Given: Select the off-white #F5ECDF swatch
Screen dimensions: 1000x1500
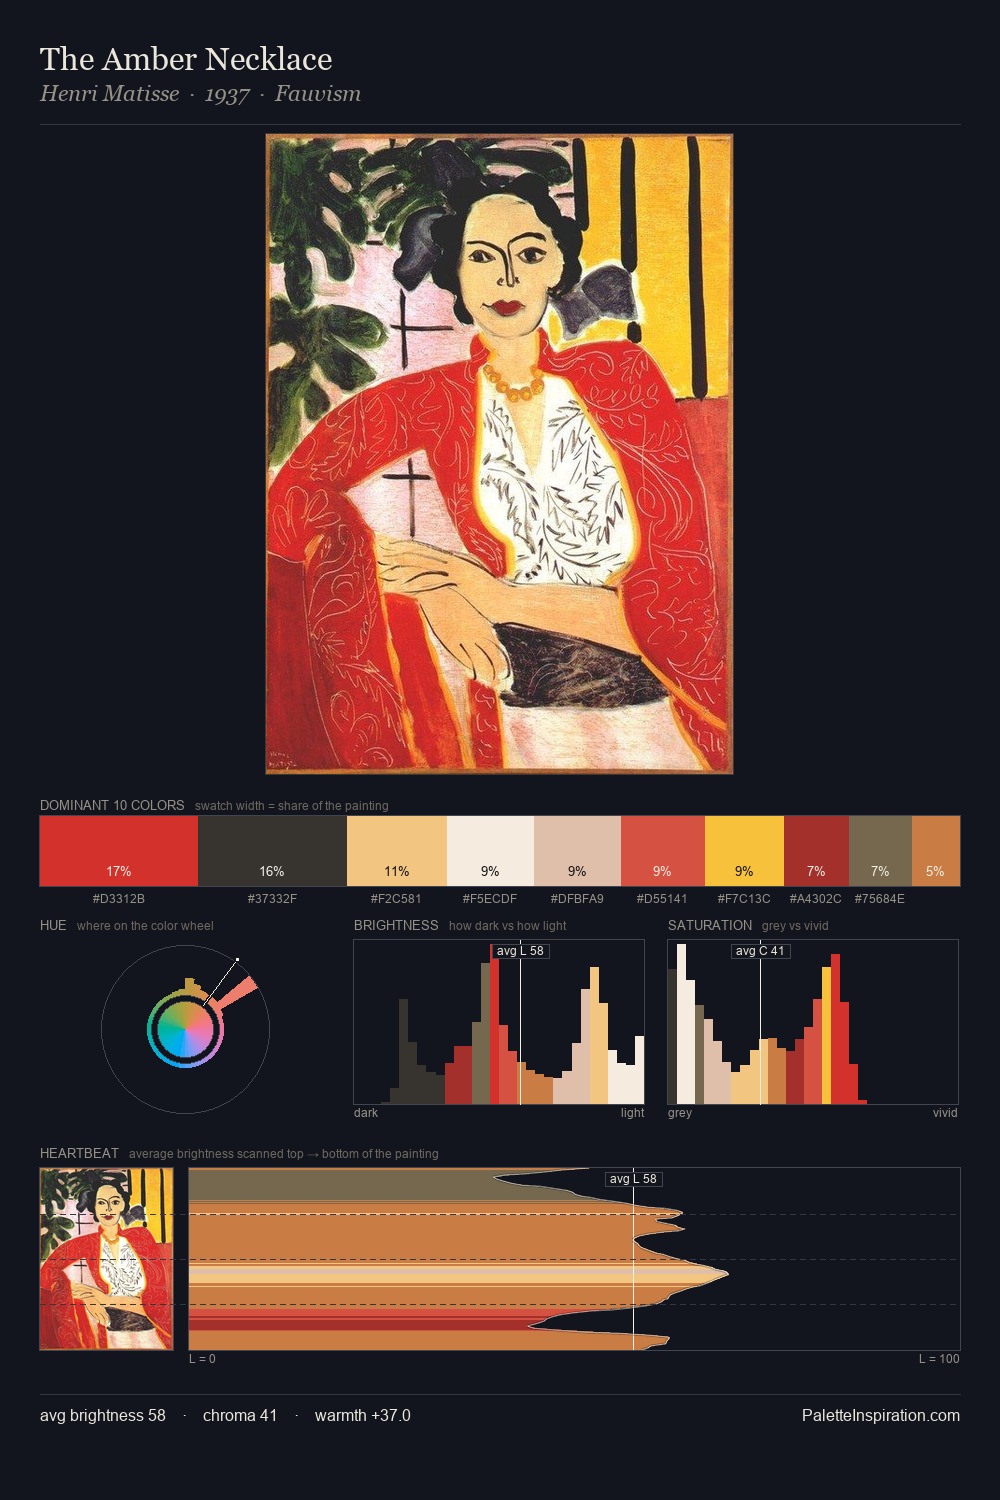Looking at the screenshot, I should pos(490,851).
